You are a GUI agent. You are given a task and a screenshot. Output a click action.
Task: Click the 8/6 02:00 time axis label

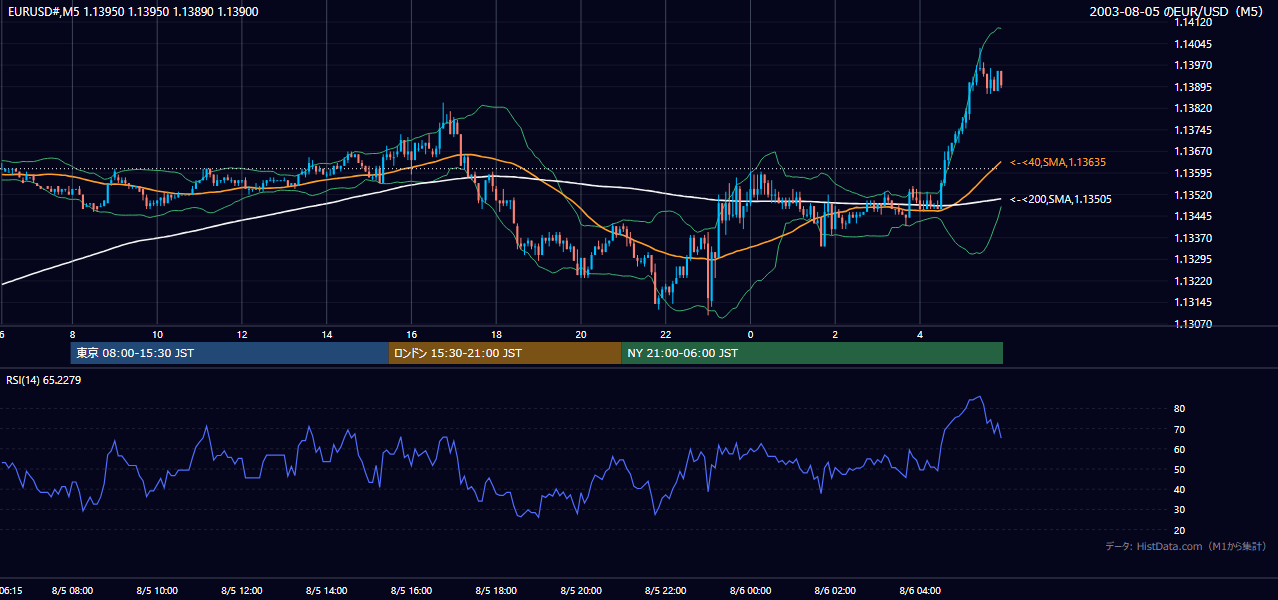[x=836, y=590]
